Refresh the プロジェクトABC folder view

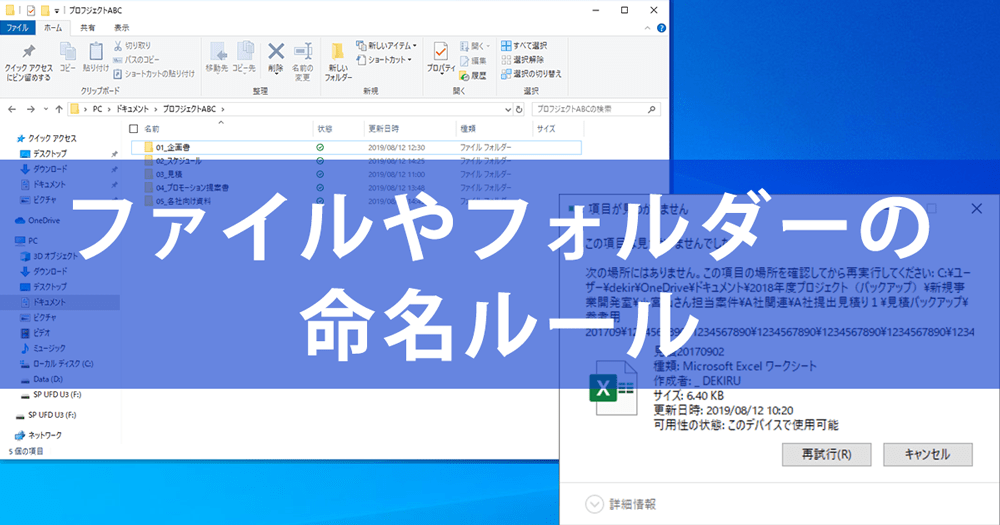click(519, 109)
